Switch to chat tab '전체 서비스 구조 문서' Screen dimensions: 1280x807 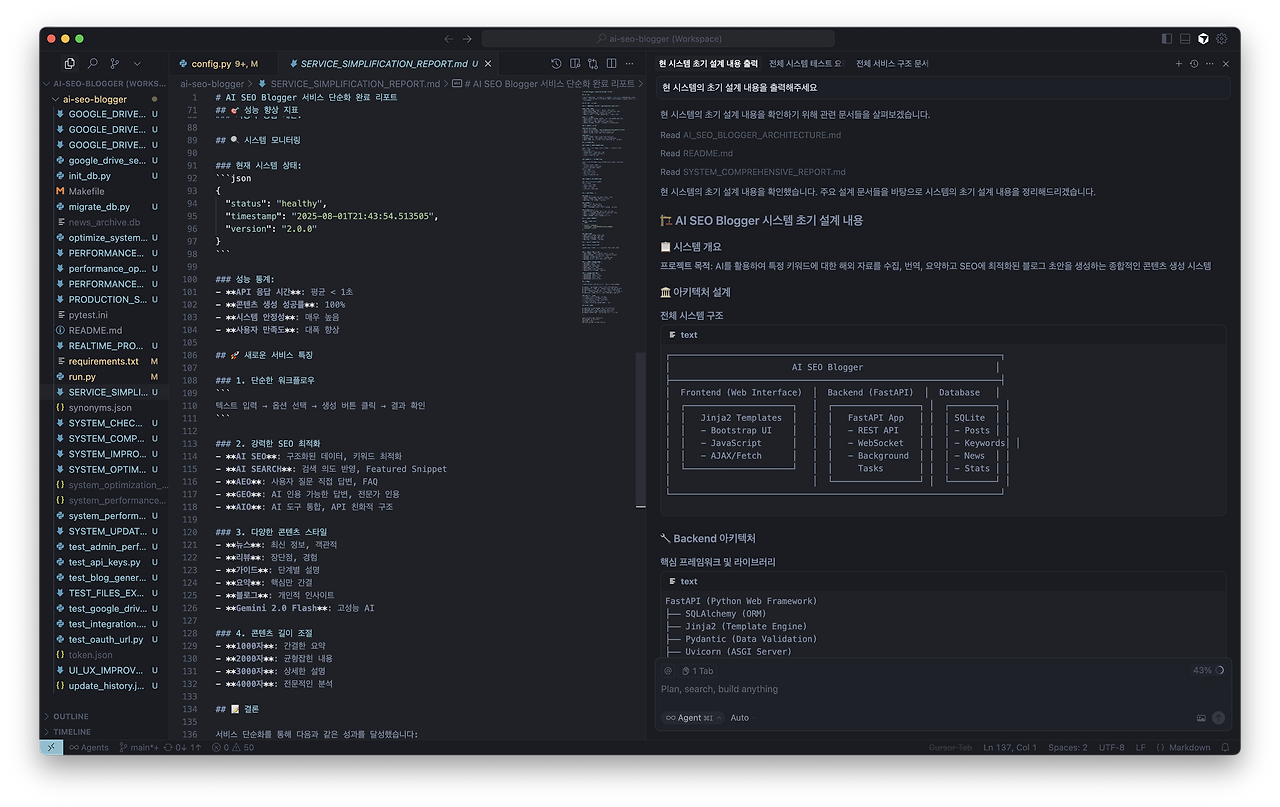(x=892, y=63)
